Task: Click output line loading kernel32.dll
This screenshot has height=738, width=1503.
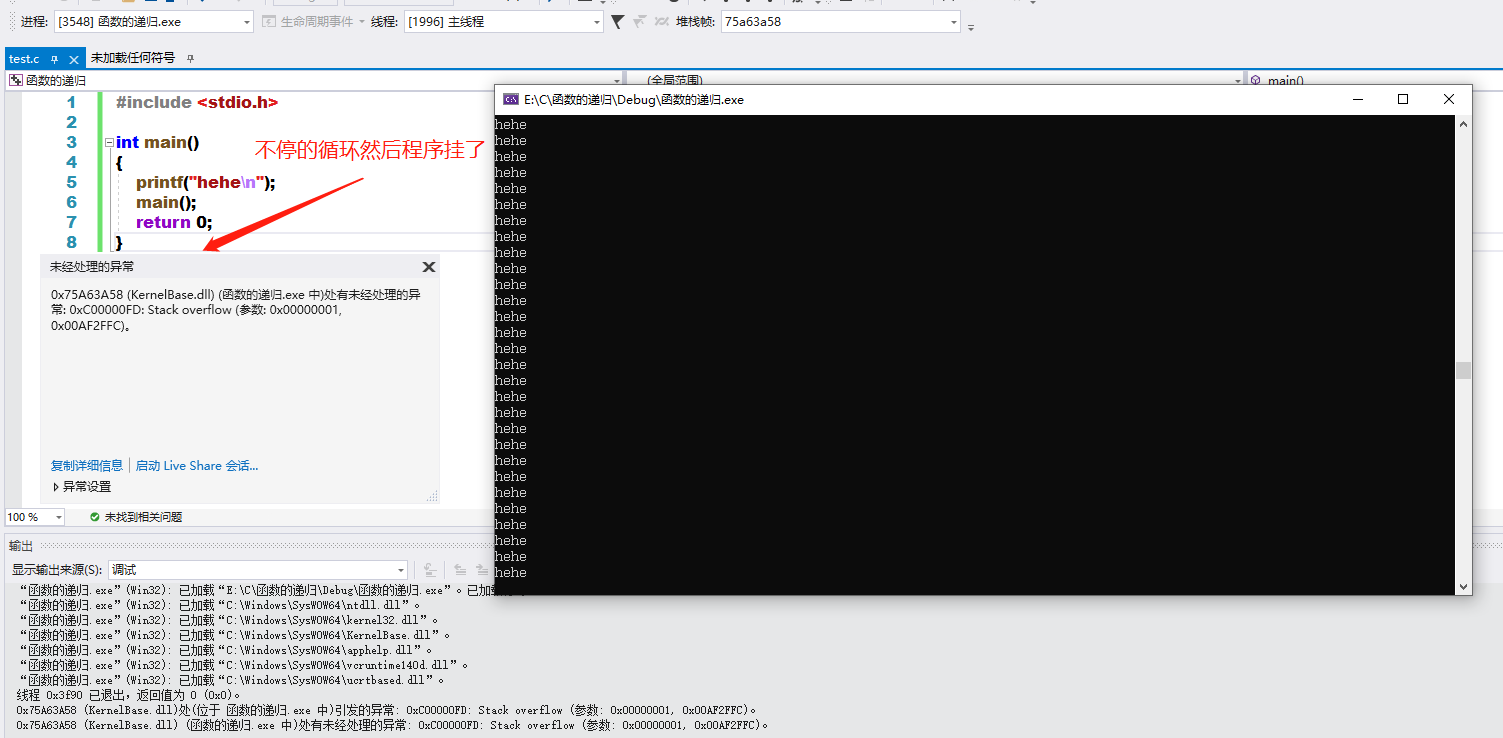Action: [229, 620]
